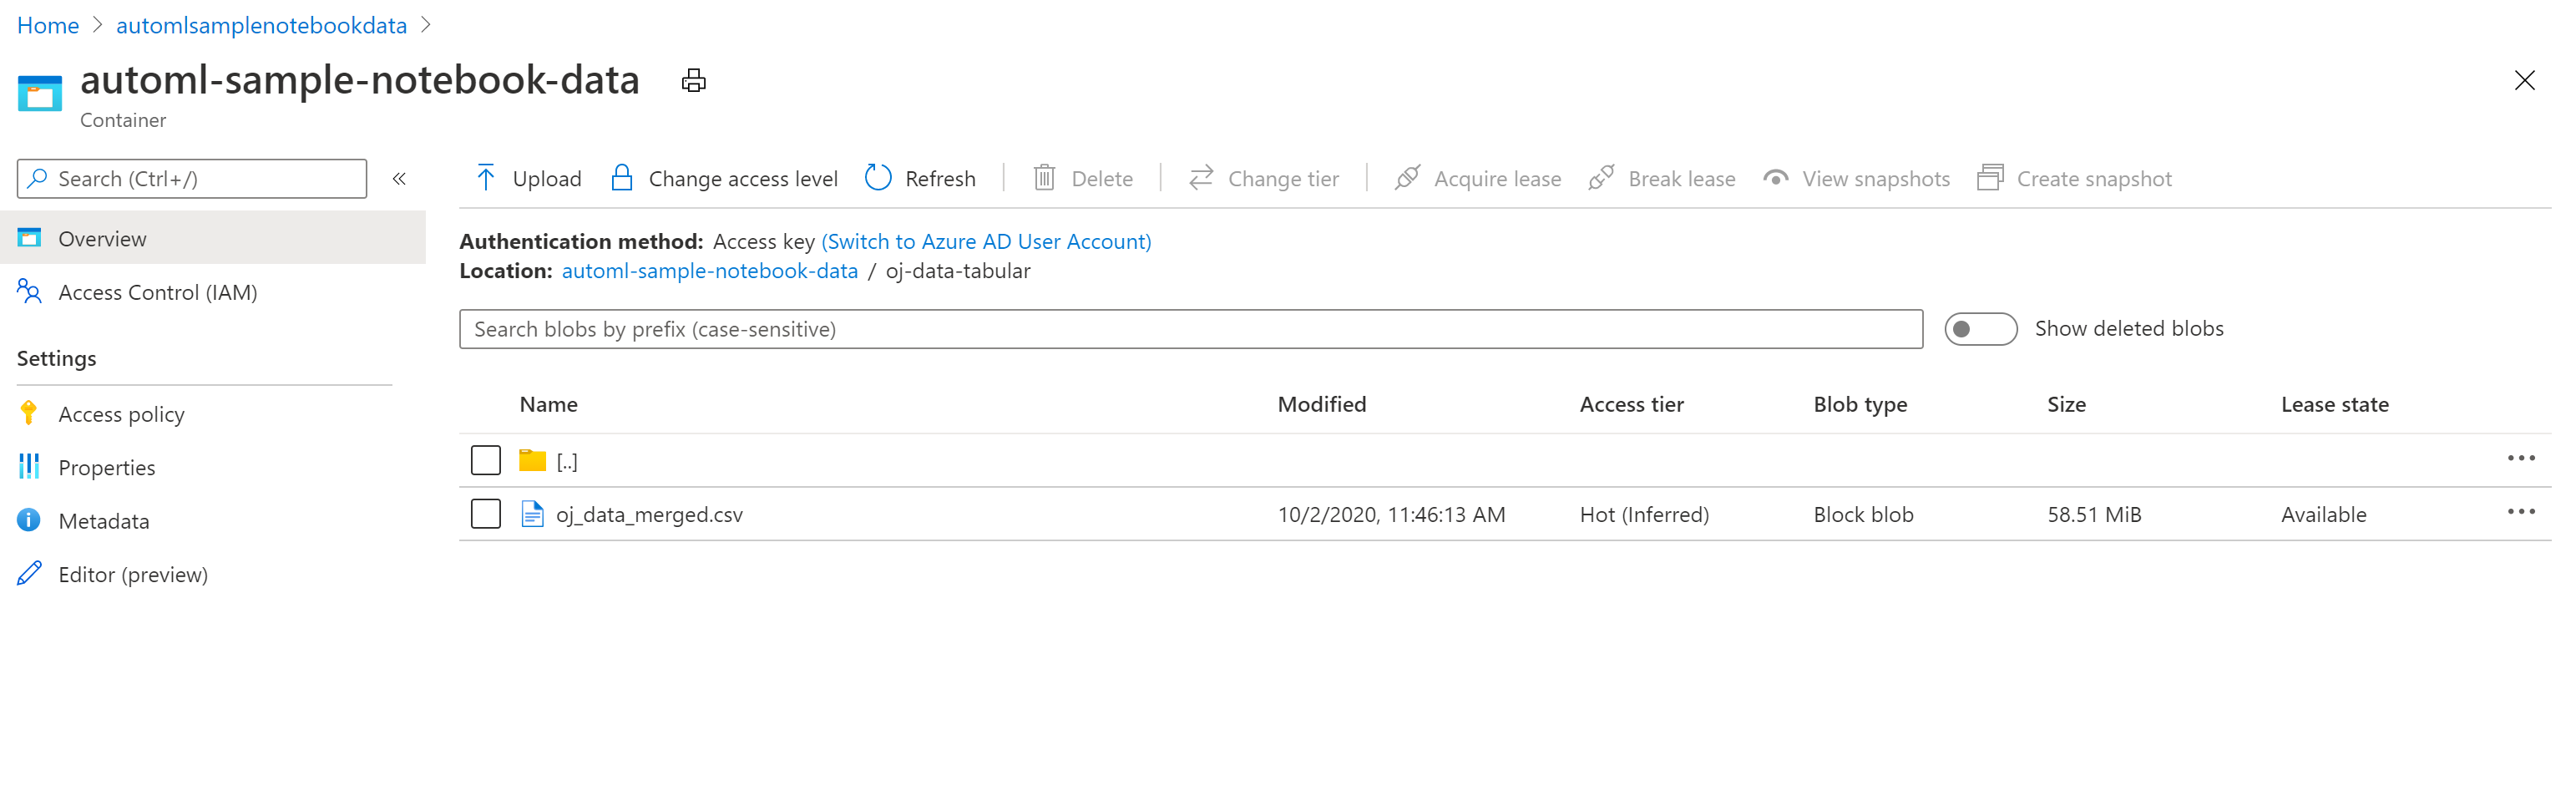Sort by the Lease state column header

tap(2334, 404)
